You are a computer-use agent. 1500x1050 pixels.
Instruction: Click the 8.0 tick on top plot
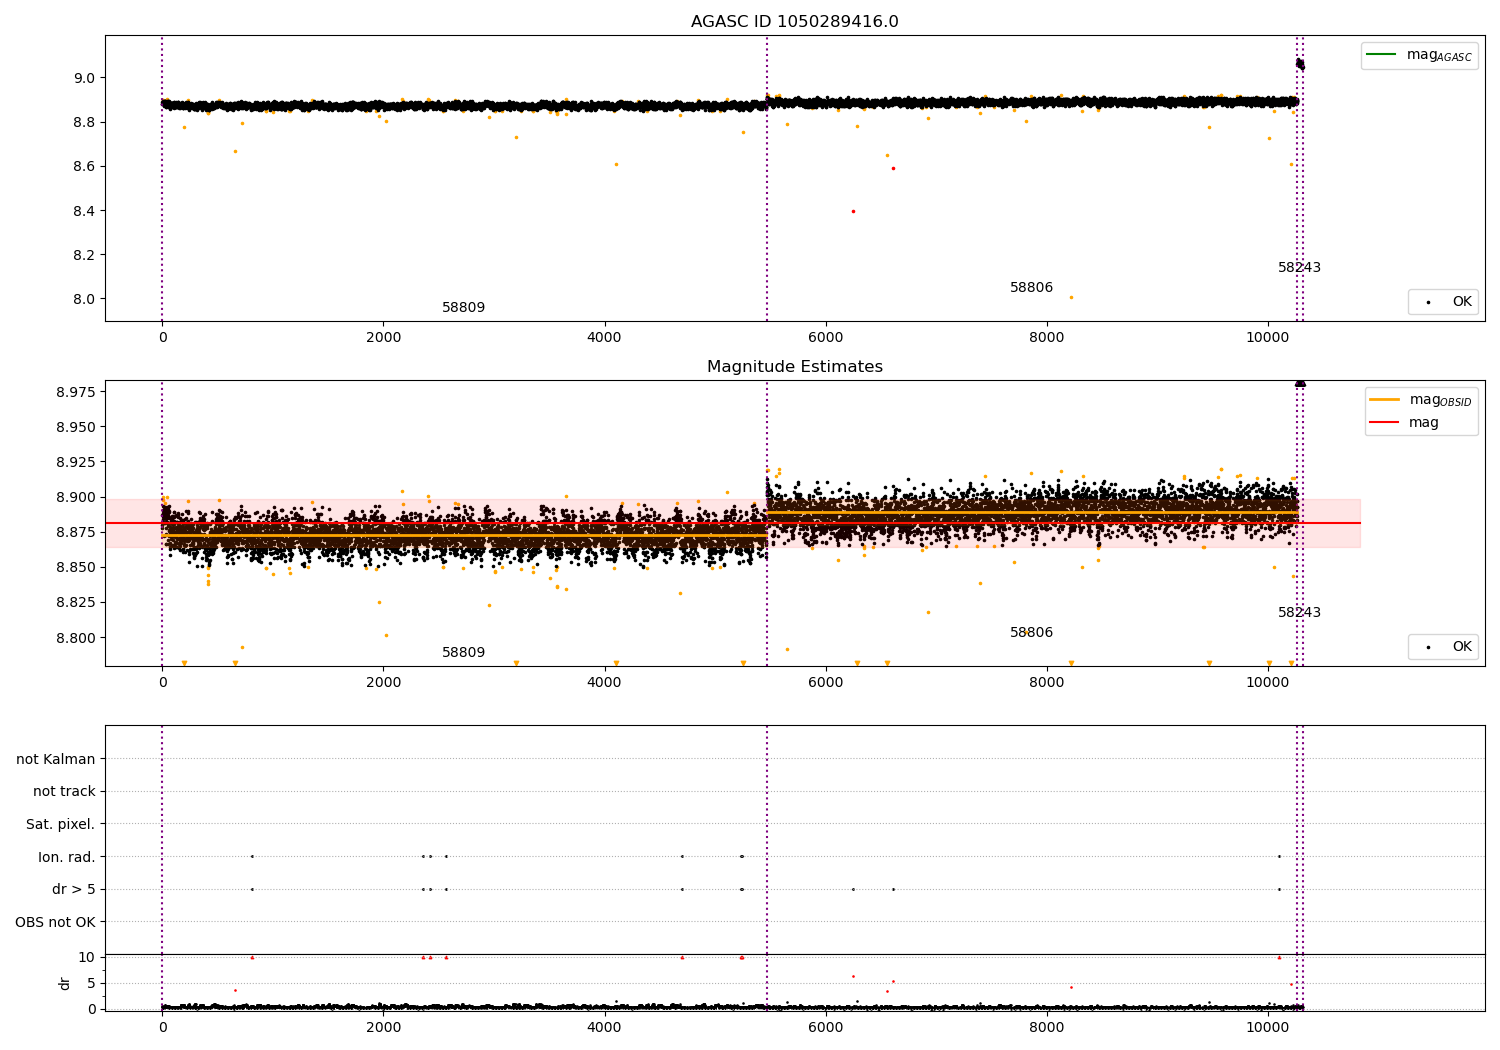85,299
